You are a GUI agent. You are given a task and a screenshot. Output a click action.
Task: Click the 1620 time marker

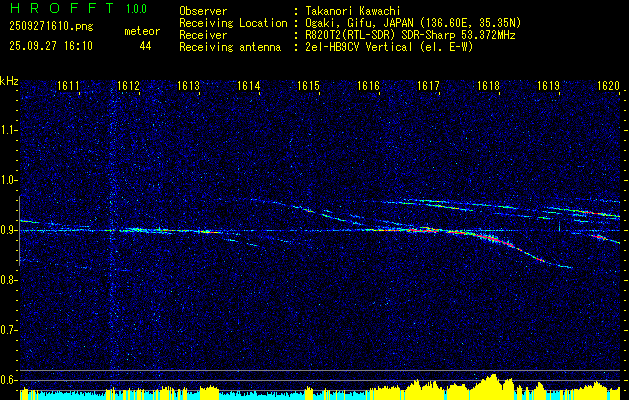[608, 85]
